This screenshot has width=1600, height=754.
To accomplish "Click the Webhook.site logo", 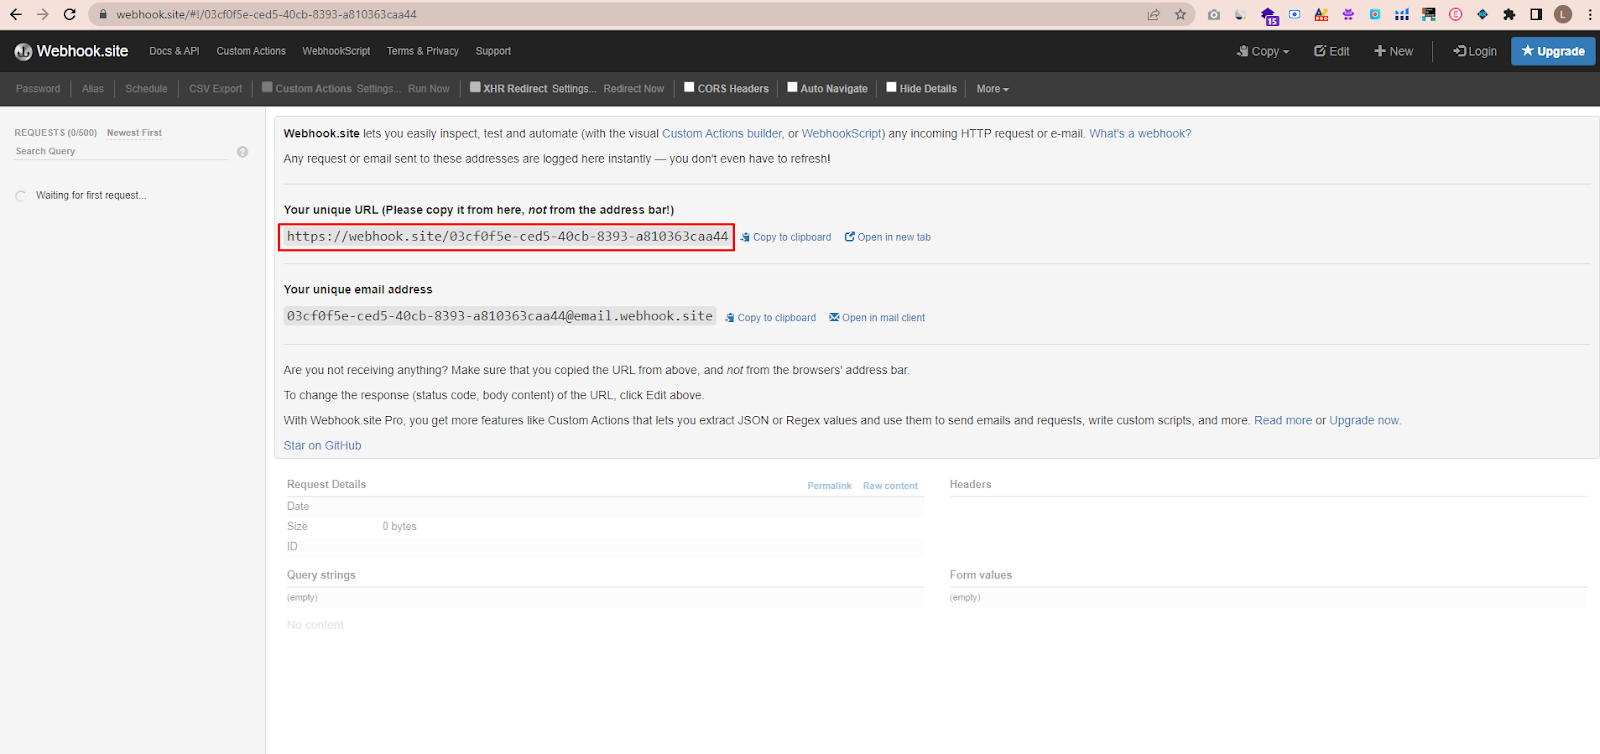I will 71,51.
